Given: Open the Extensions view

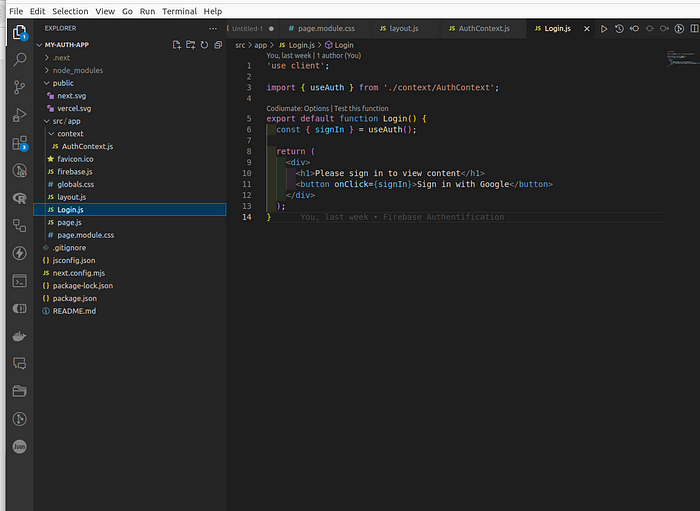Looking at the screenshot, I should (20, 143).
